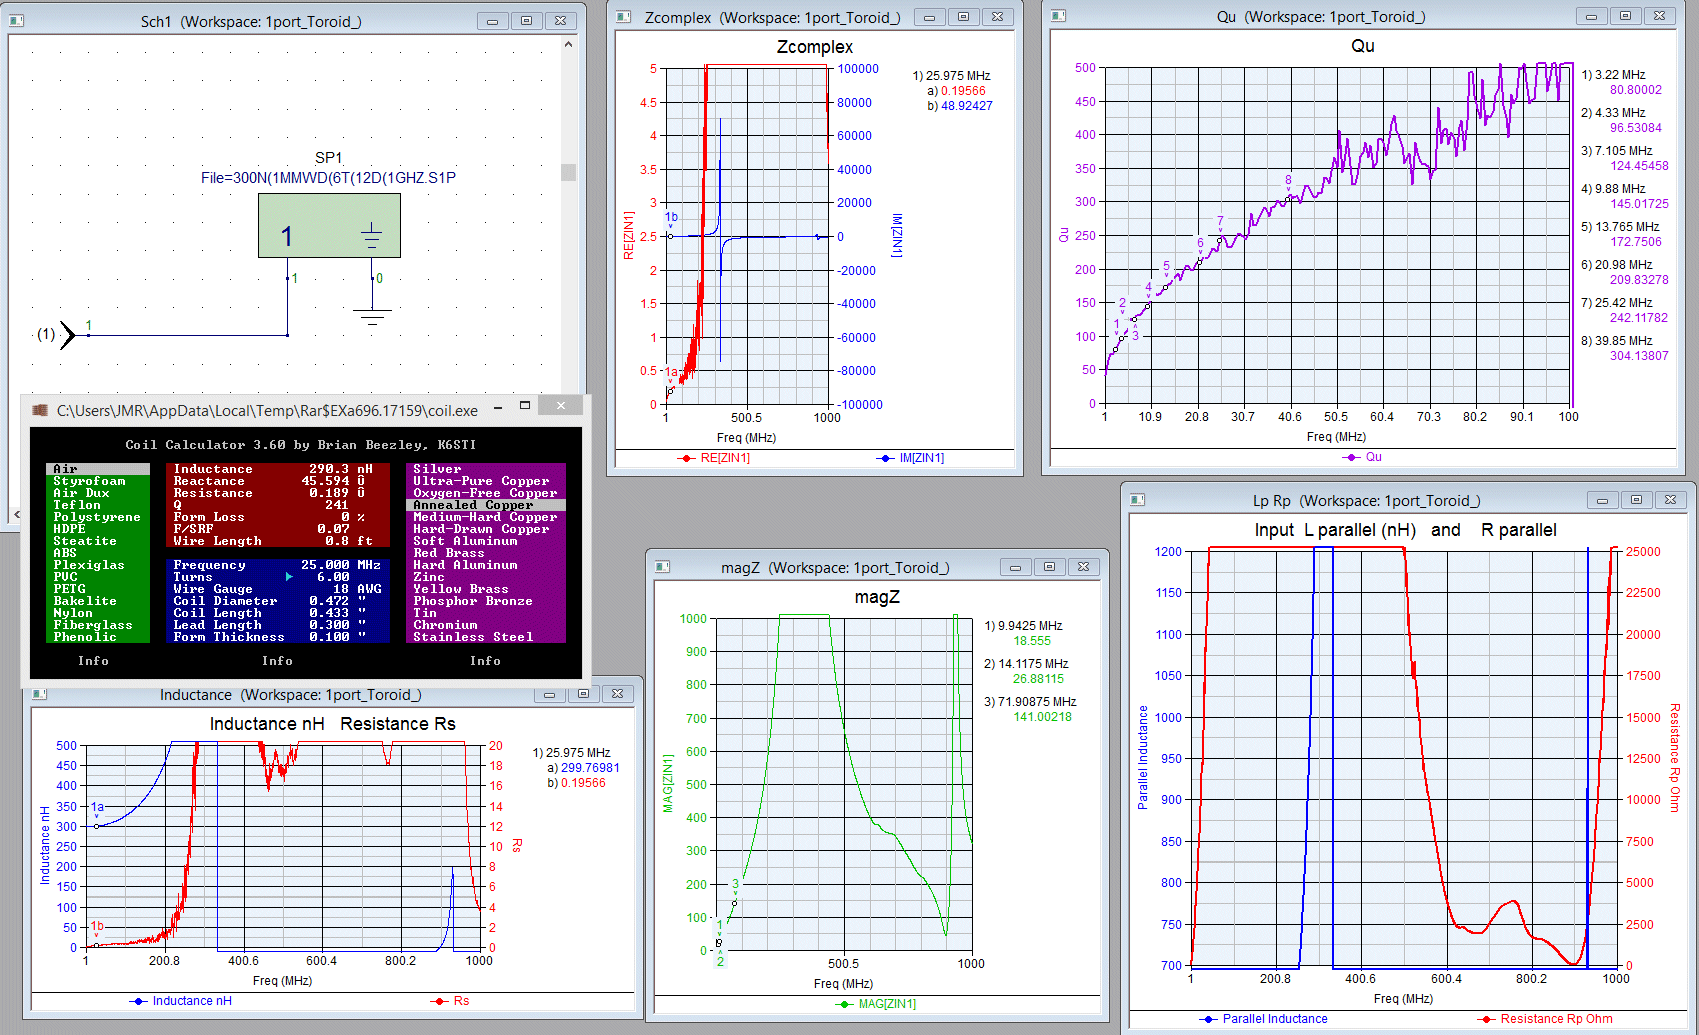Click the Parallel Inductance legend entry
The height and width of the screenshot is (1035, 1699).
pos(1274,1019)
